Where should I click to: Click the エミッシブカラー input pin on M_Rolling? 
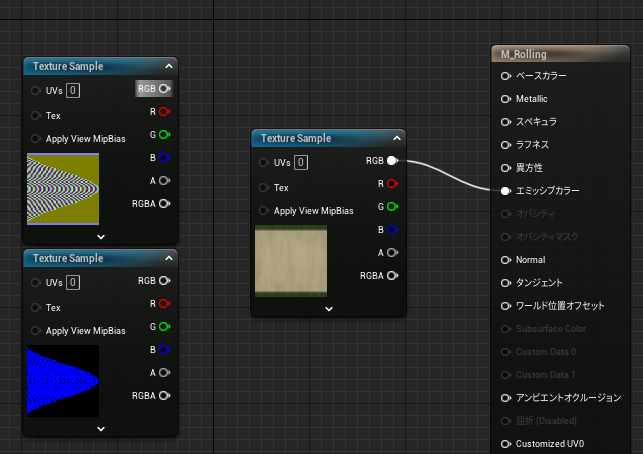506,190
